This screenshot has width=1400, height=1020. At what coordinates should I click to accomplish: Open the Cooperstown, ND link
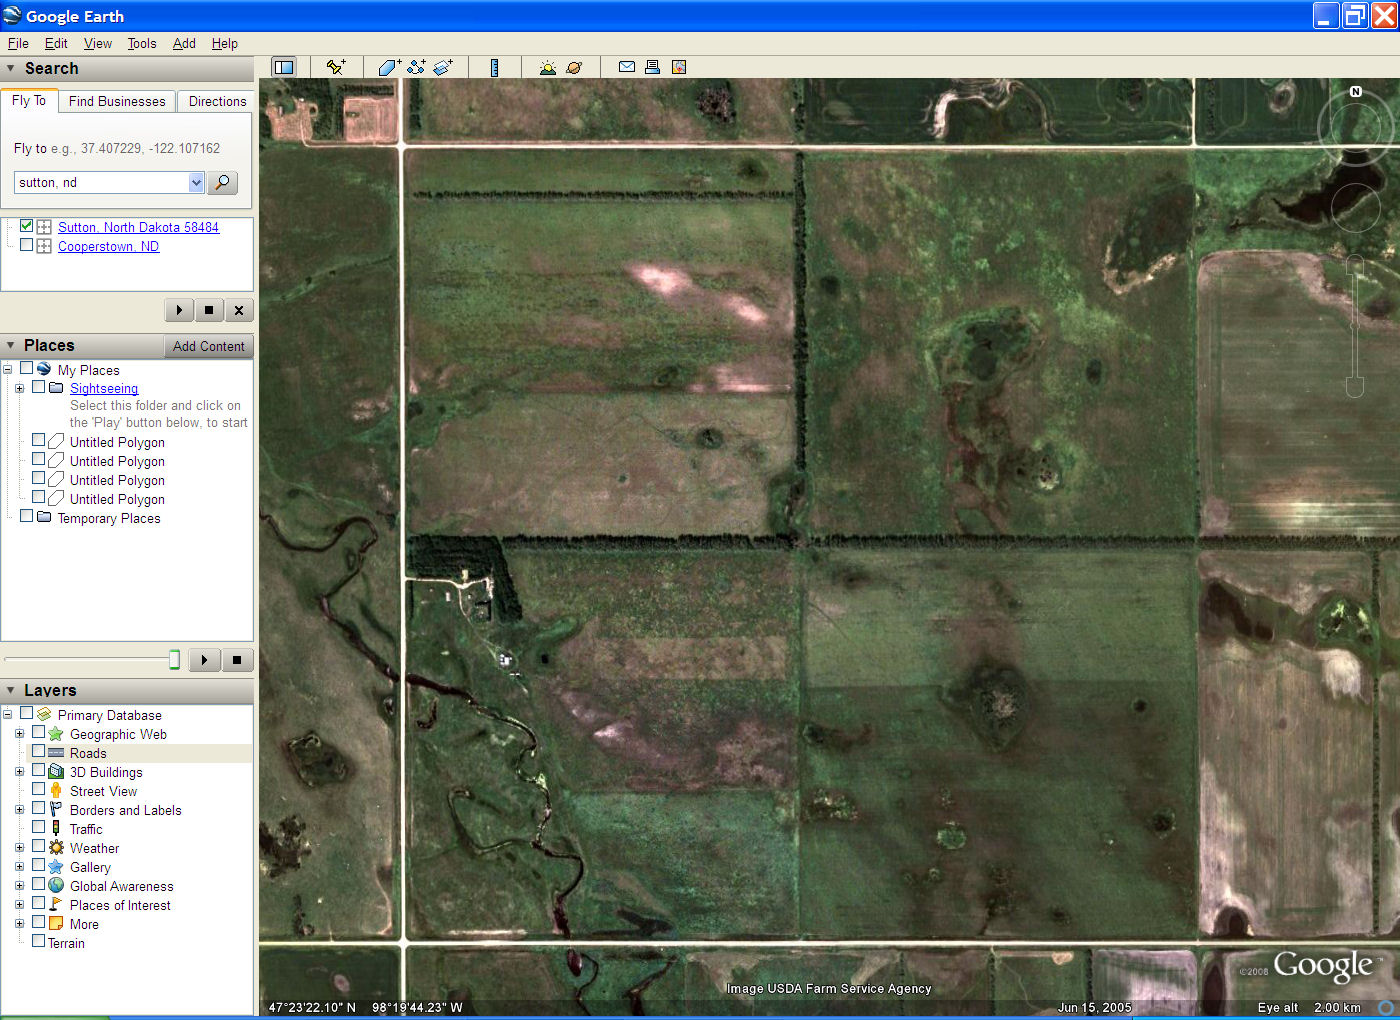pos(108,246)
